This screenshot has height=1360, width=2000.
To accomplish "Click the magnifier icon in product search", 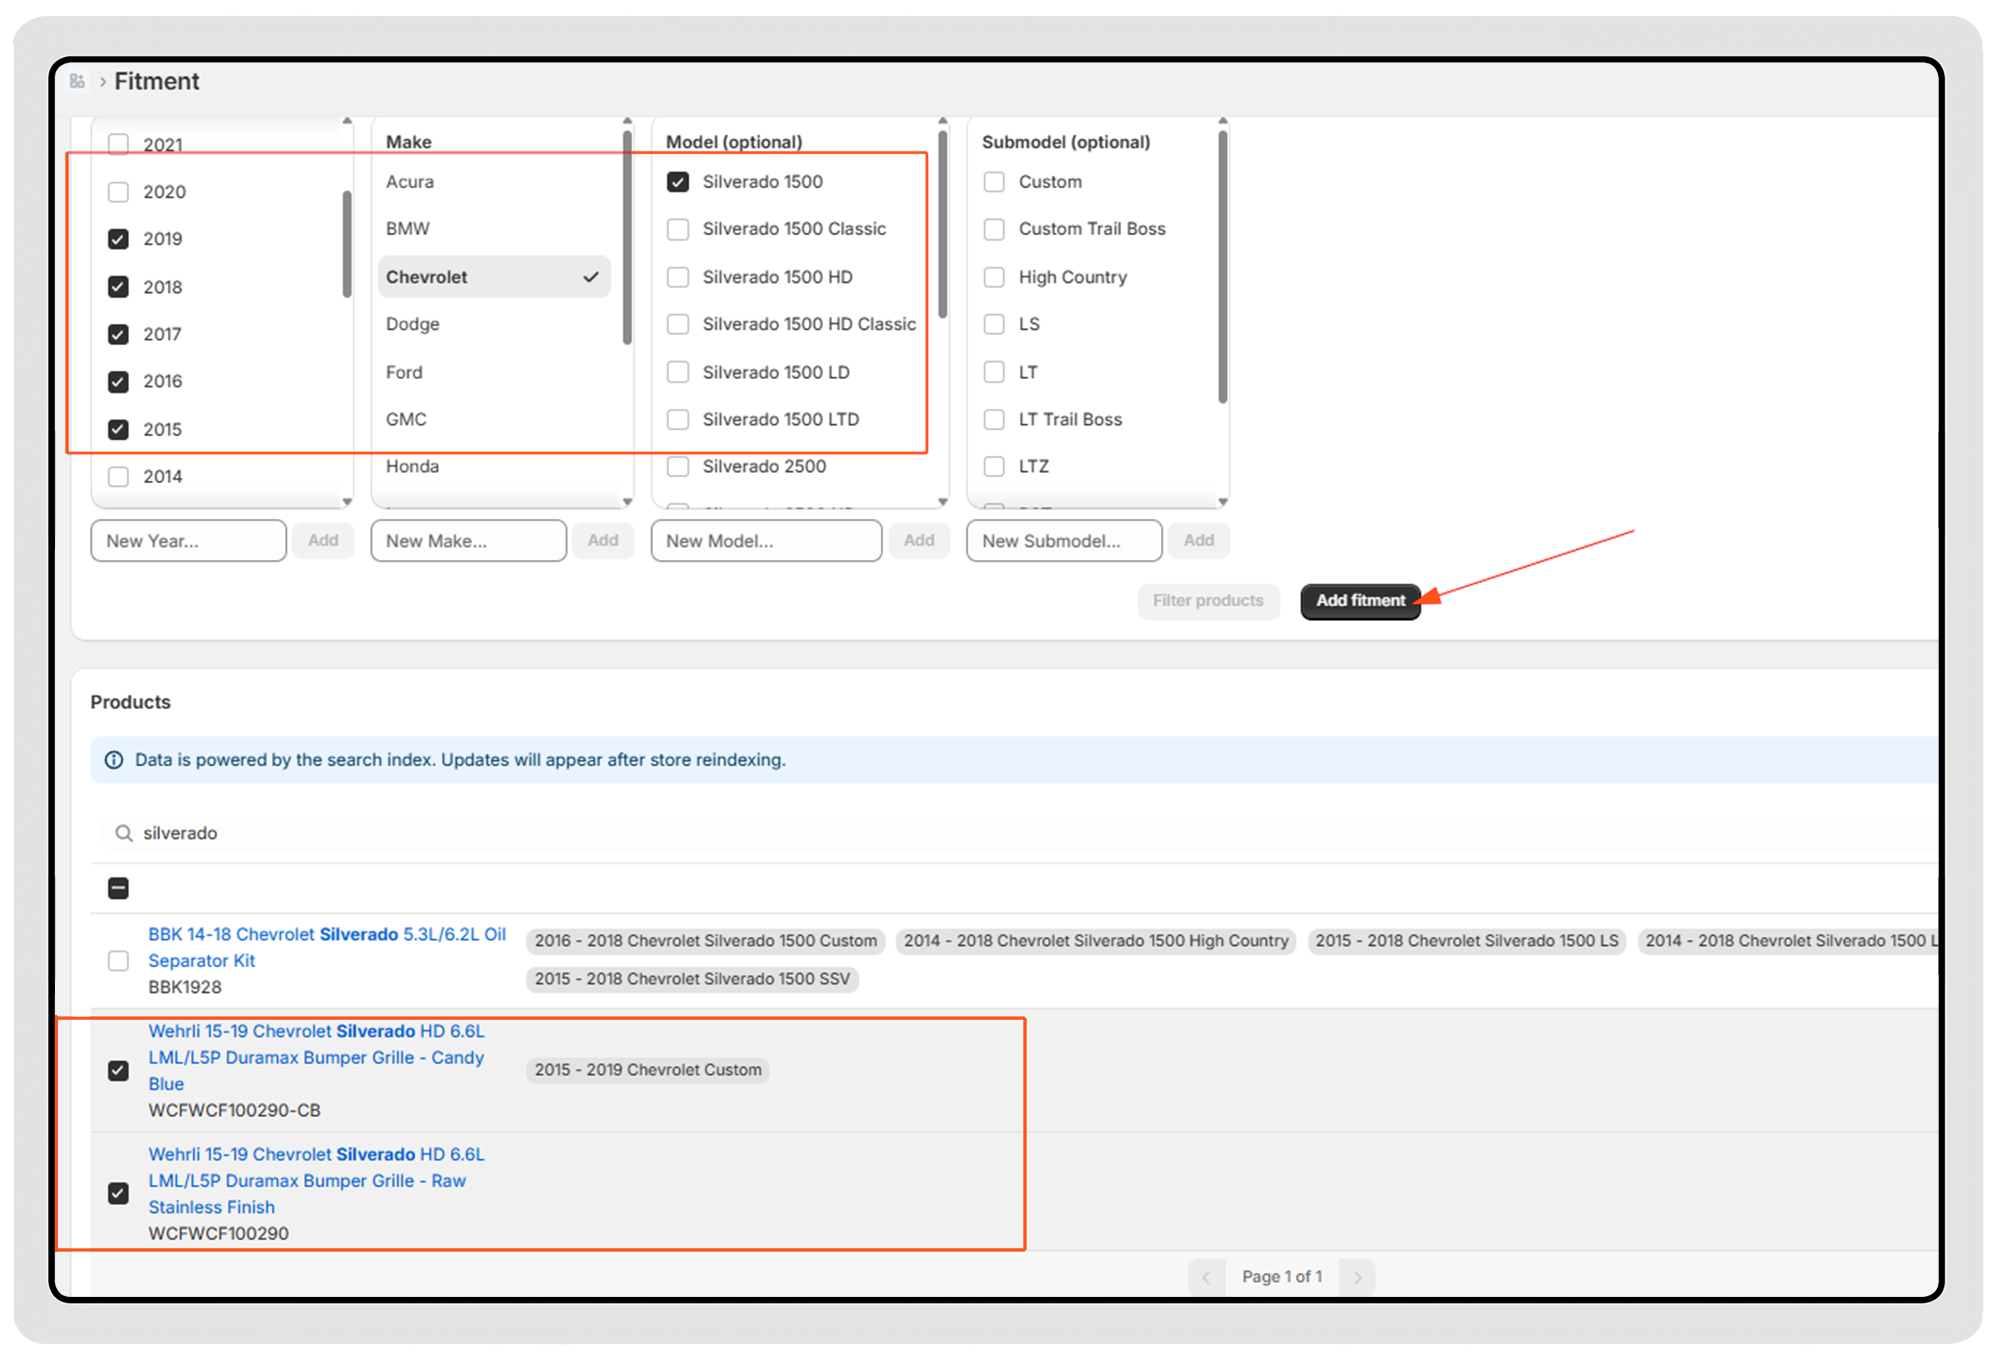I will coord(124,833).
